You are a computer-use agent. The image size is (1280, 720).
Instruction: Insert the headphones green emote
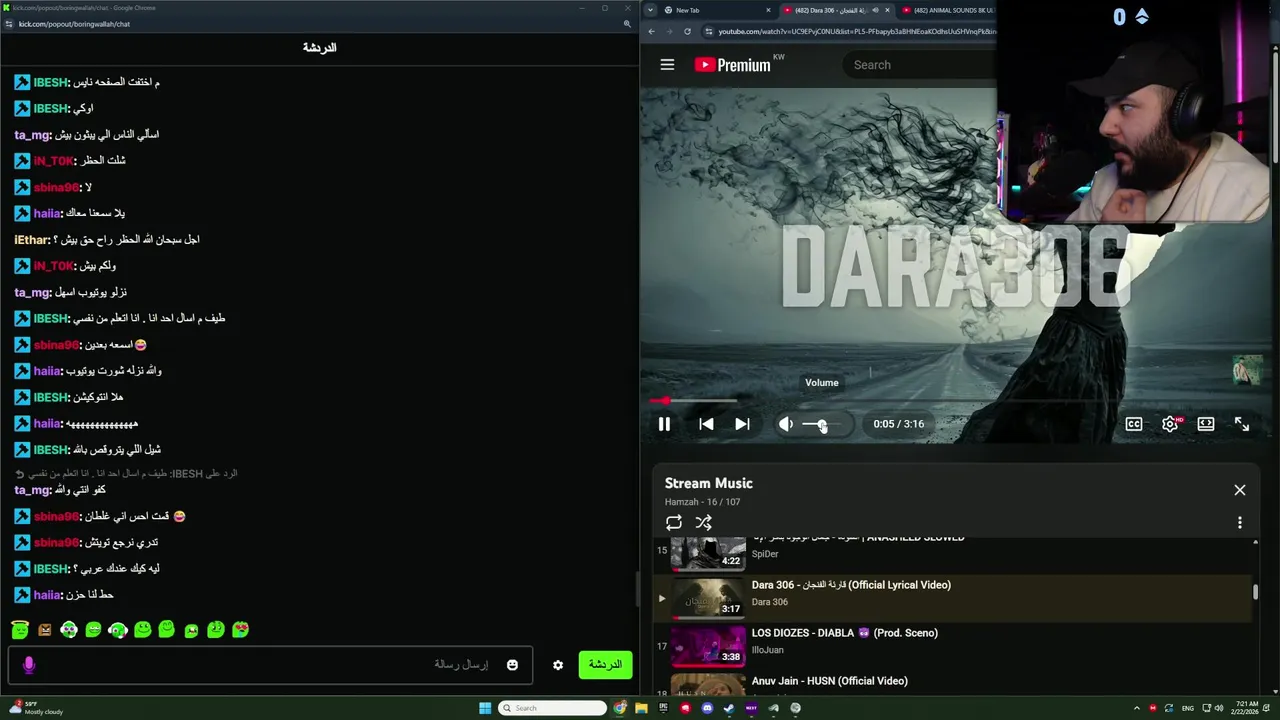[118, 629]
